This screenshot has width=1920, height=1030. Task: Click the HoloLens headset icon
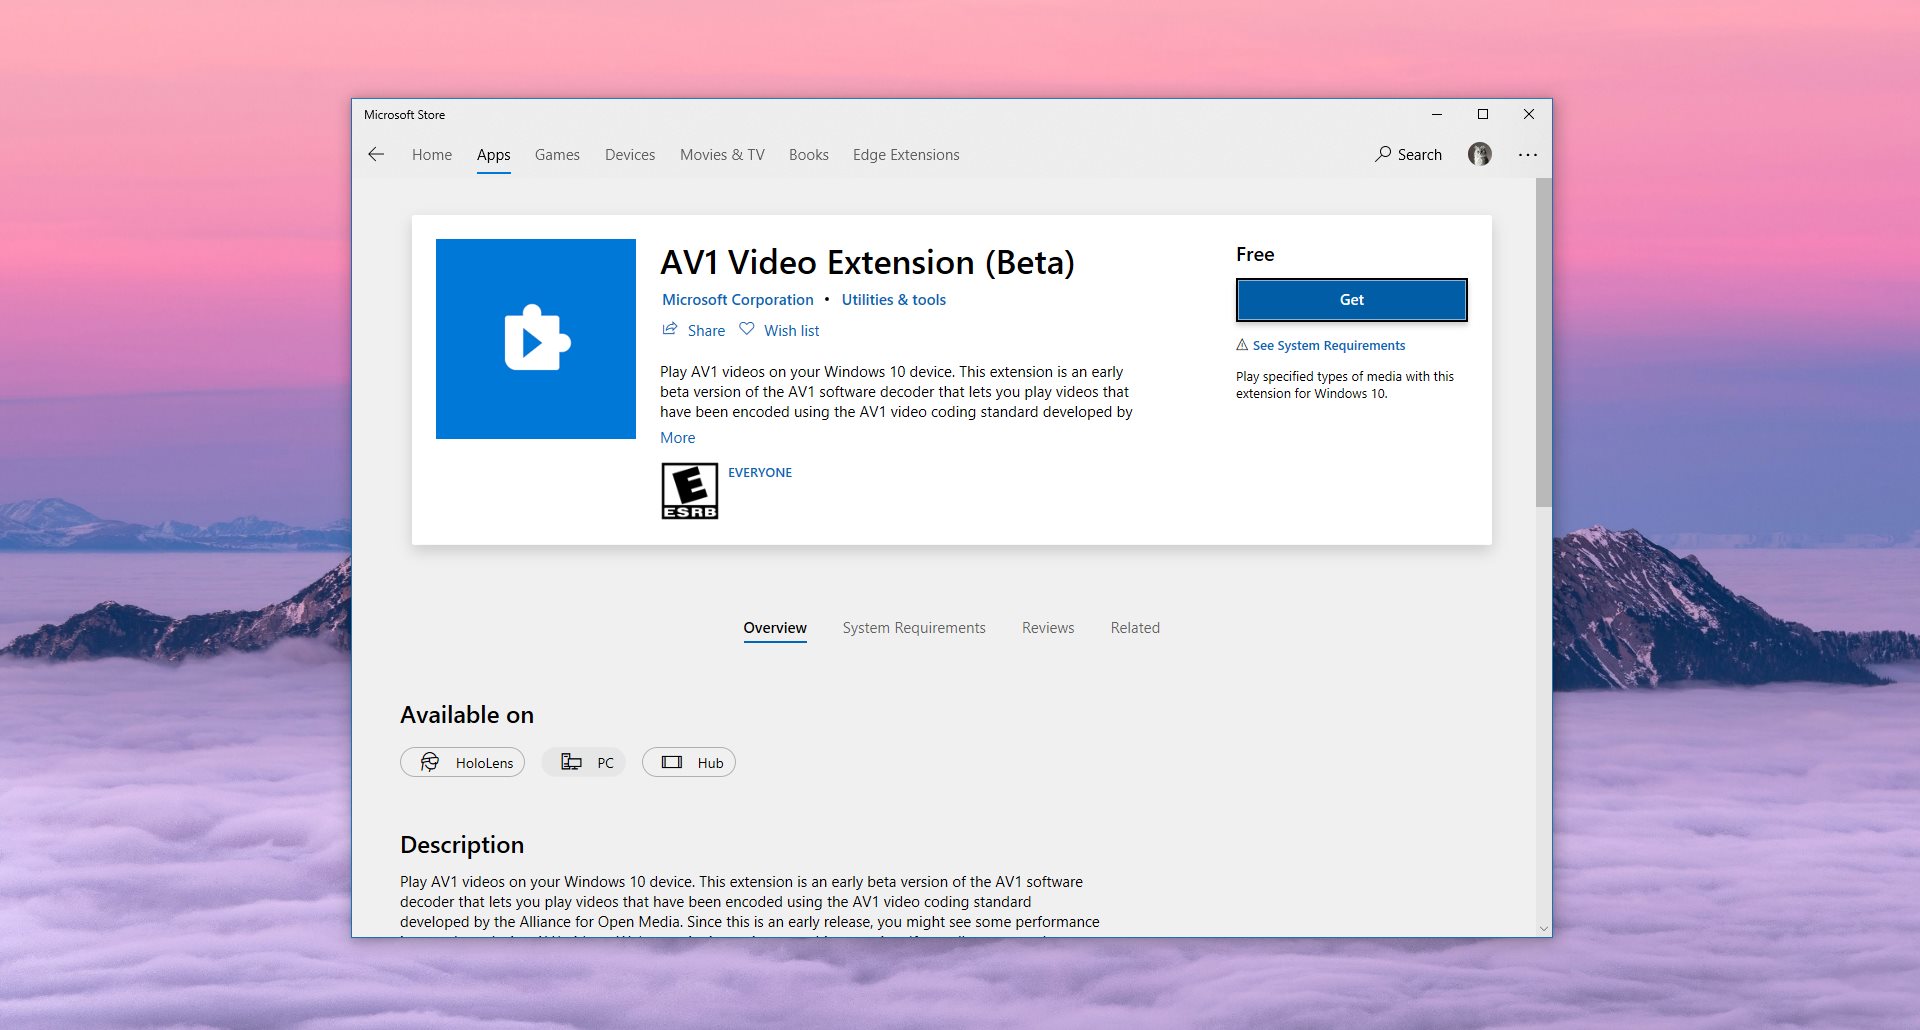tap(430, 762)
